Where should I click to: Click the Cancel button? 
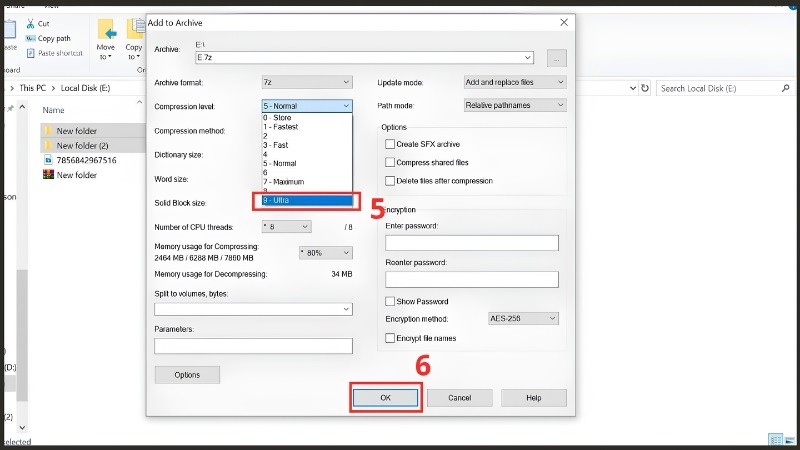[460, 398]
